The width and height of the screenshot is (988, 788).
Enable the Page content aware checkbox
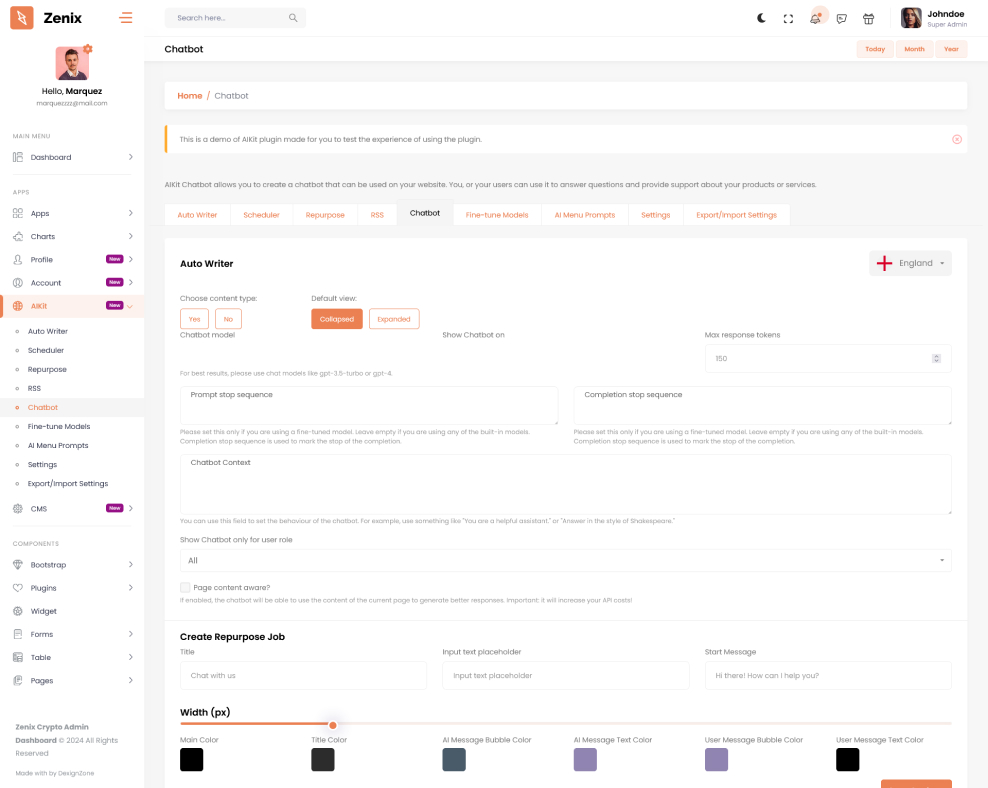pyautogui.click(x=185, y=588)
